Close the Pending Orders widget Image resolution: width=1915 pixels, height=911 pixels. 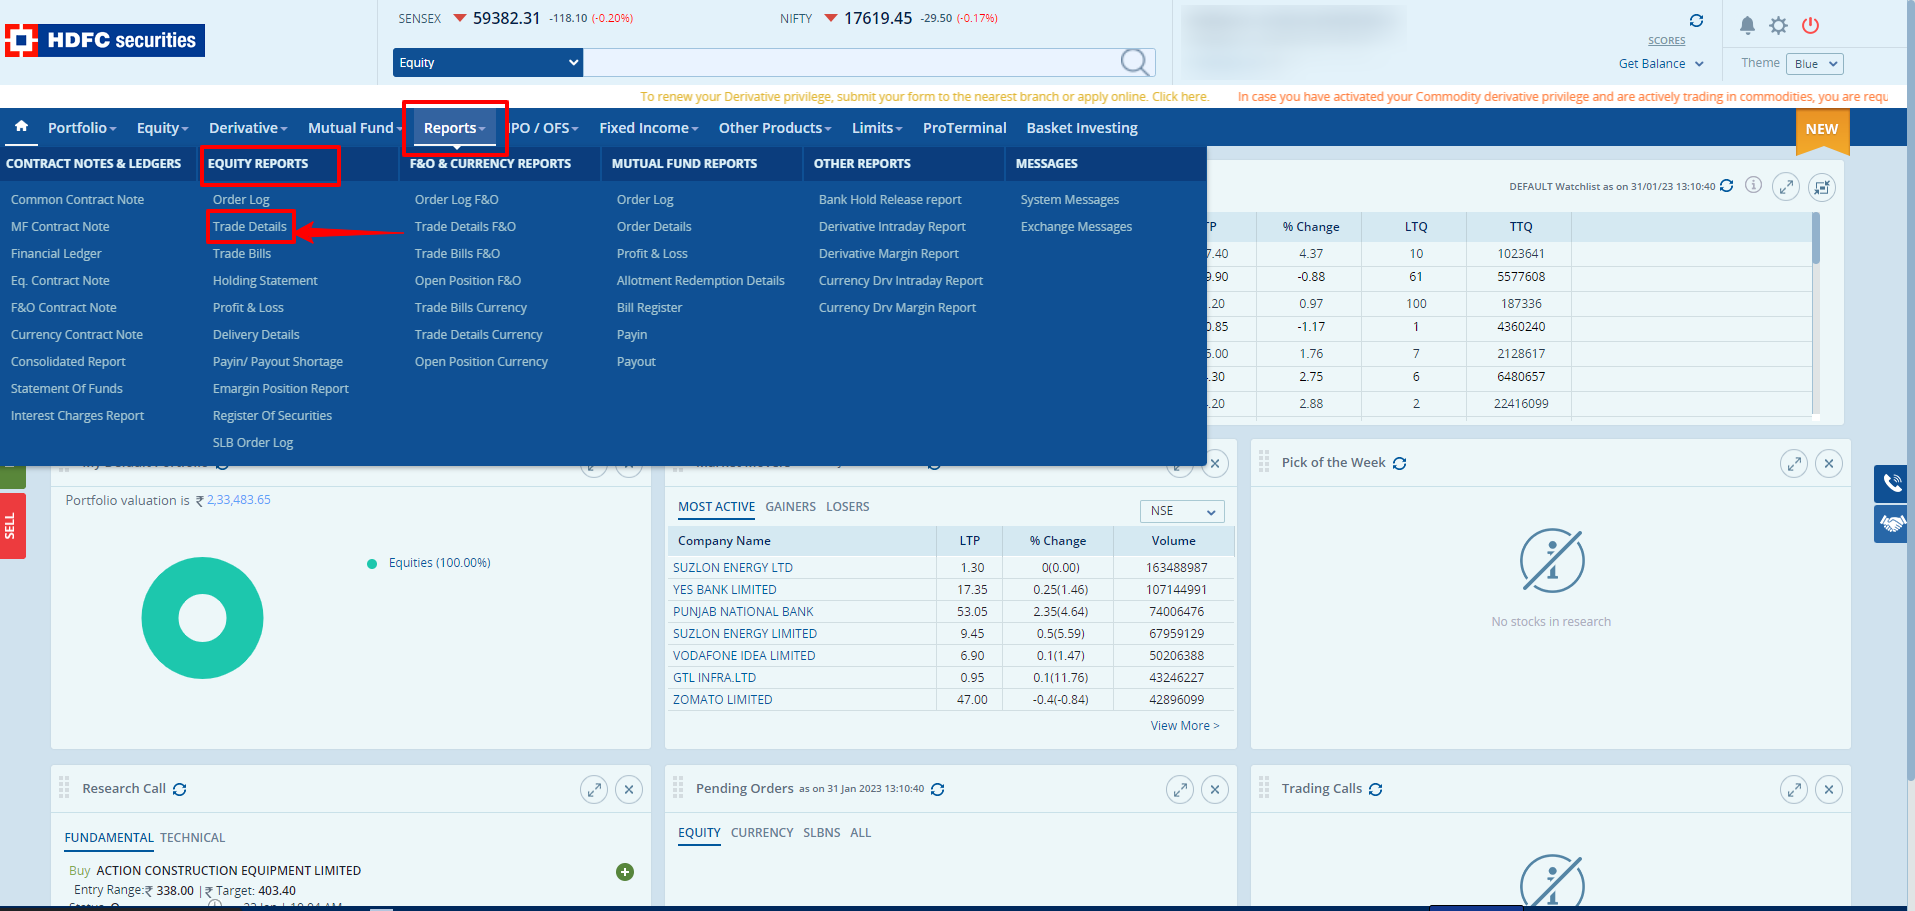click(1214, 790)
